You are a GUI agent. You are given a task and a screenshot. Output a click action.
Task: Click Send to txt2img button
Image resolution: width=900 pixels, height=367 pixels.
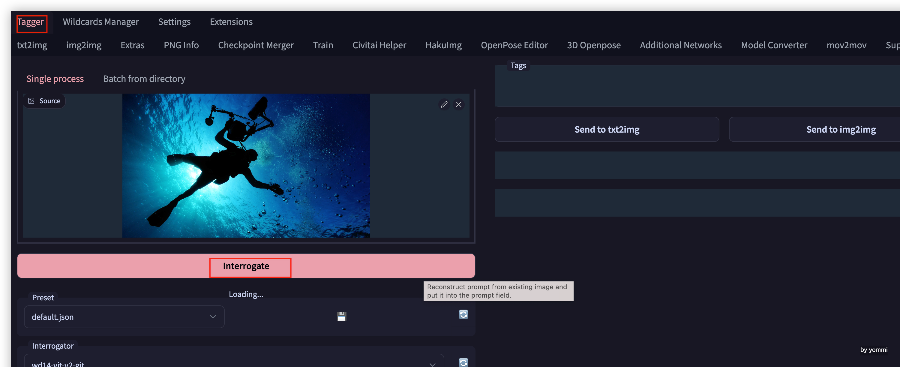pos(607,130)
